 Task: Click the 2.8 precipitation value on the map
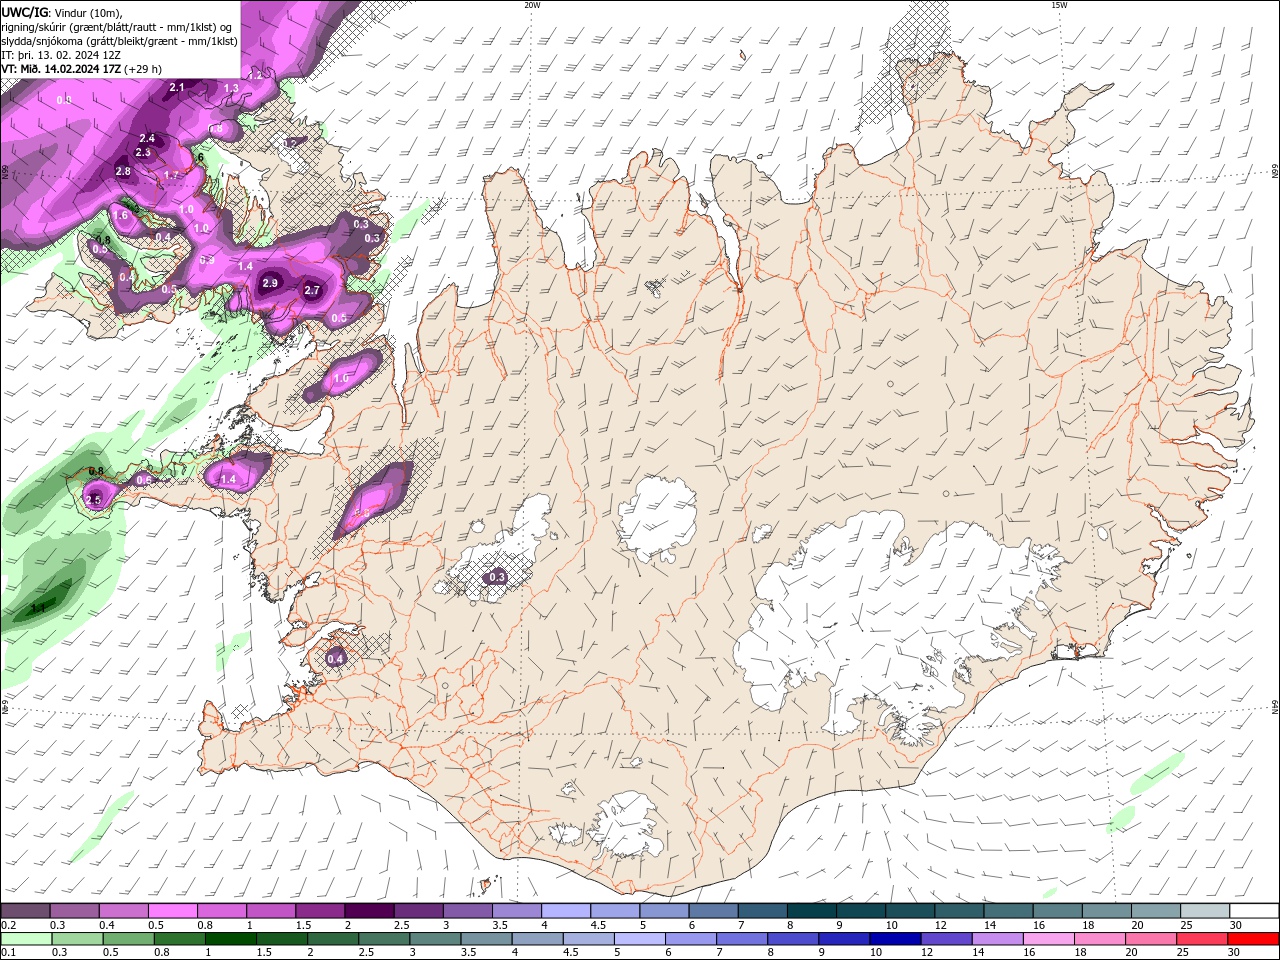(x=123, y=171)
